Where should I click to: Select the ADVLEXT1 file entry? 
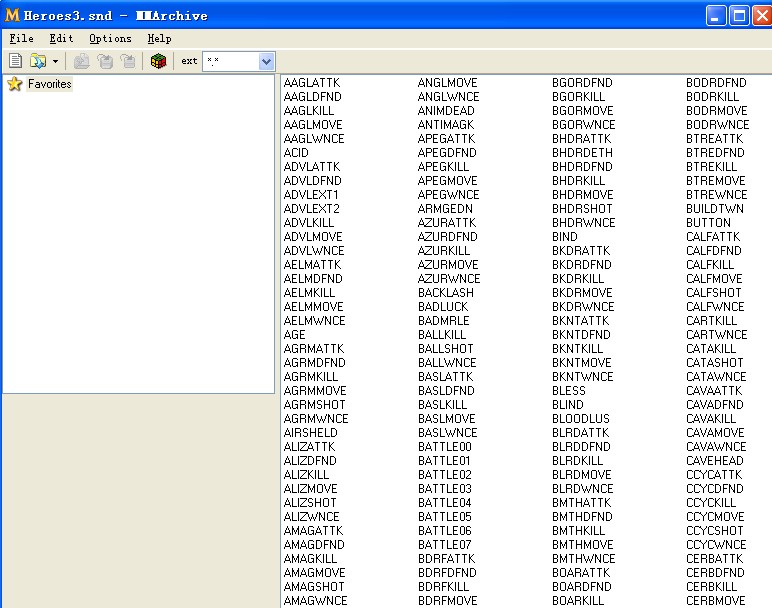[311, 194]
